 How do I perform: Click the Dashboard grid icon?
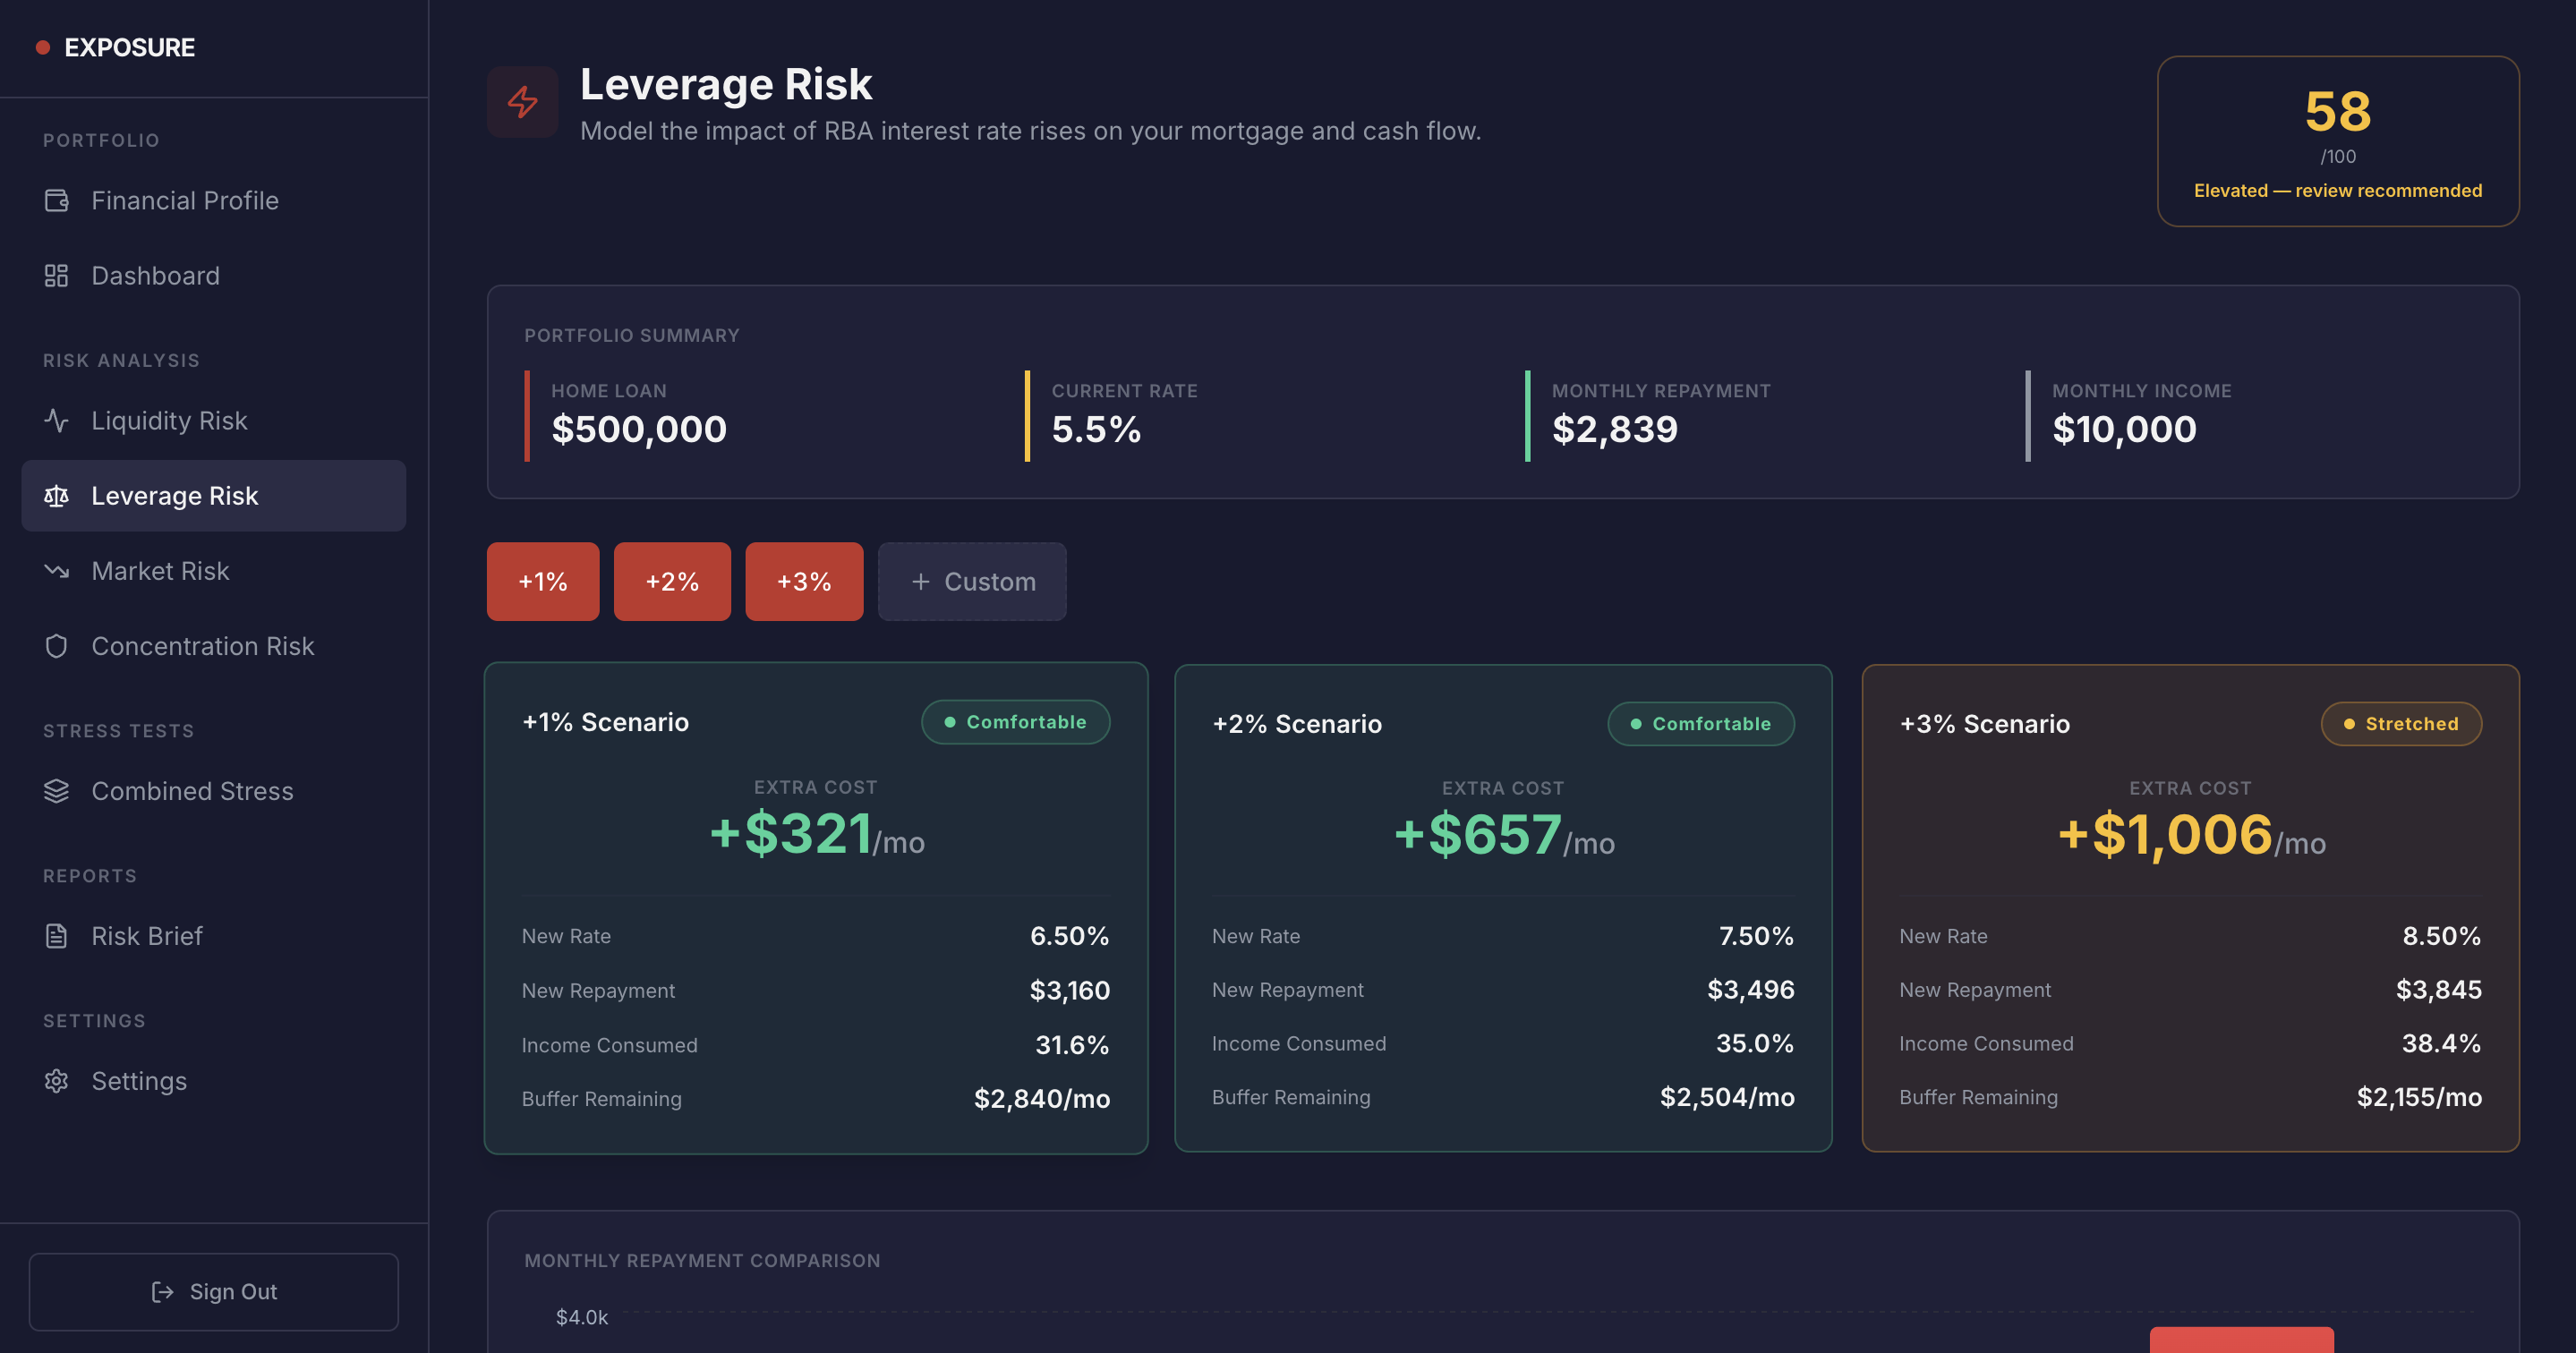[x=56, y=275]
